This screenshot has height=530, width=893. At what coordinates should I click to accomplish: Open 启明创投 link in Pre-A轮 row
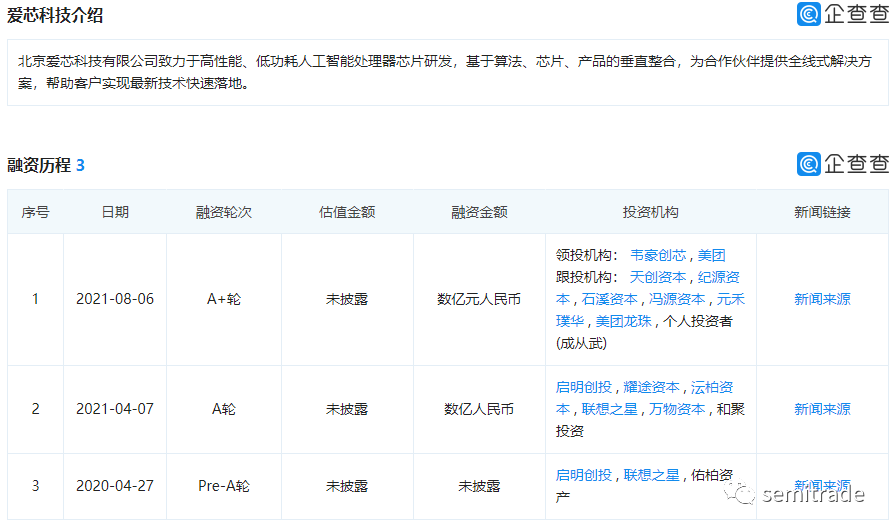[584, 475]
